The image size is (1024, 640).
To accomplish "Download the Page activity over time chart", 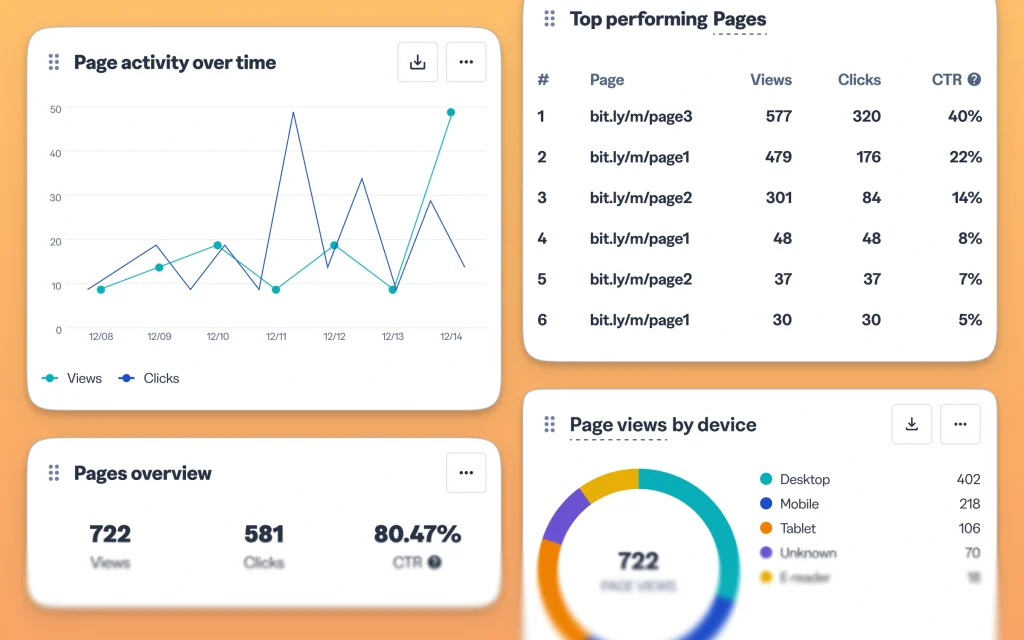I will (417, 62).
